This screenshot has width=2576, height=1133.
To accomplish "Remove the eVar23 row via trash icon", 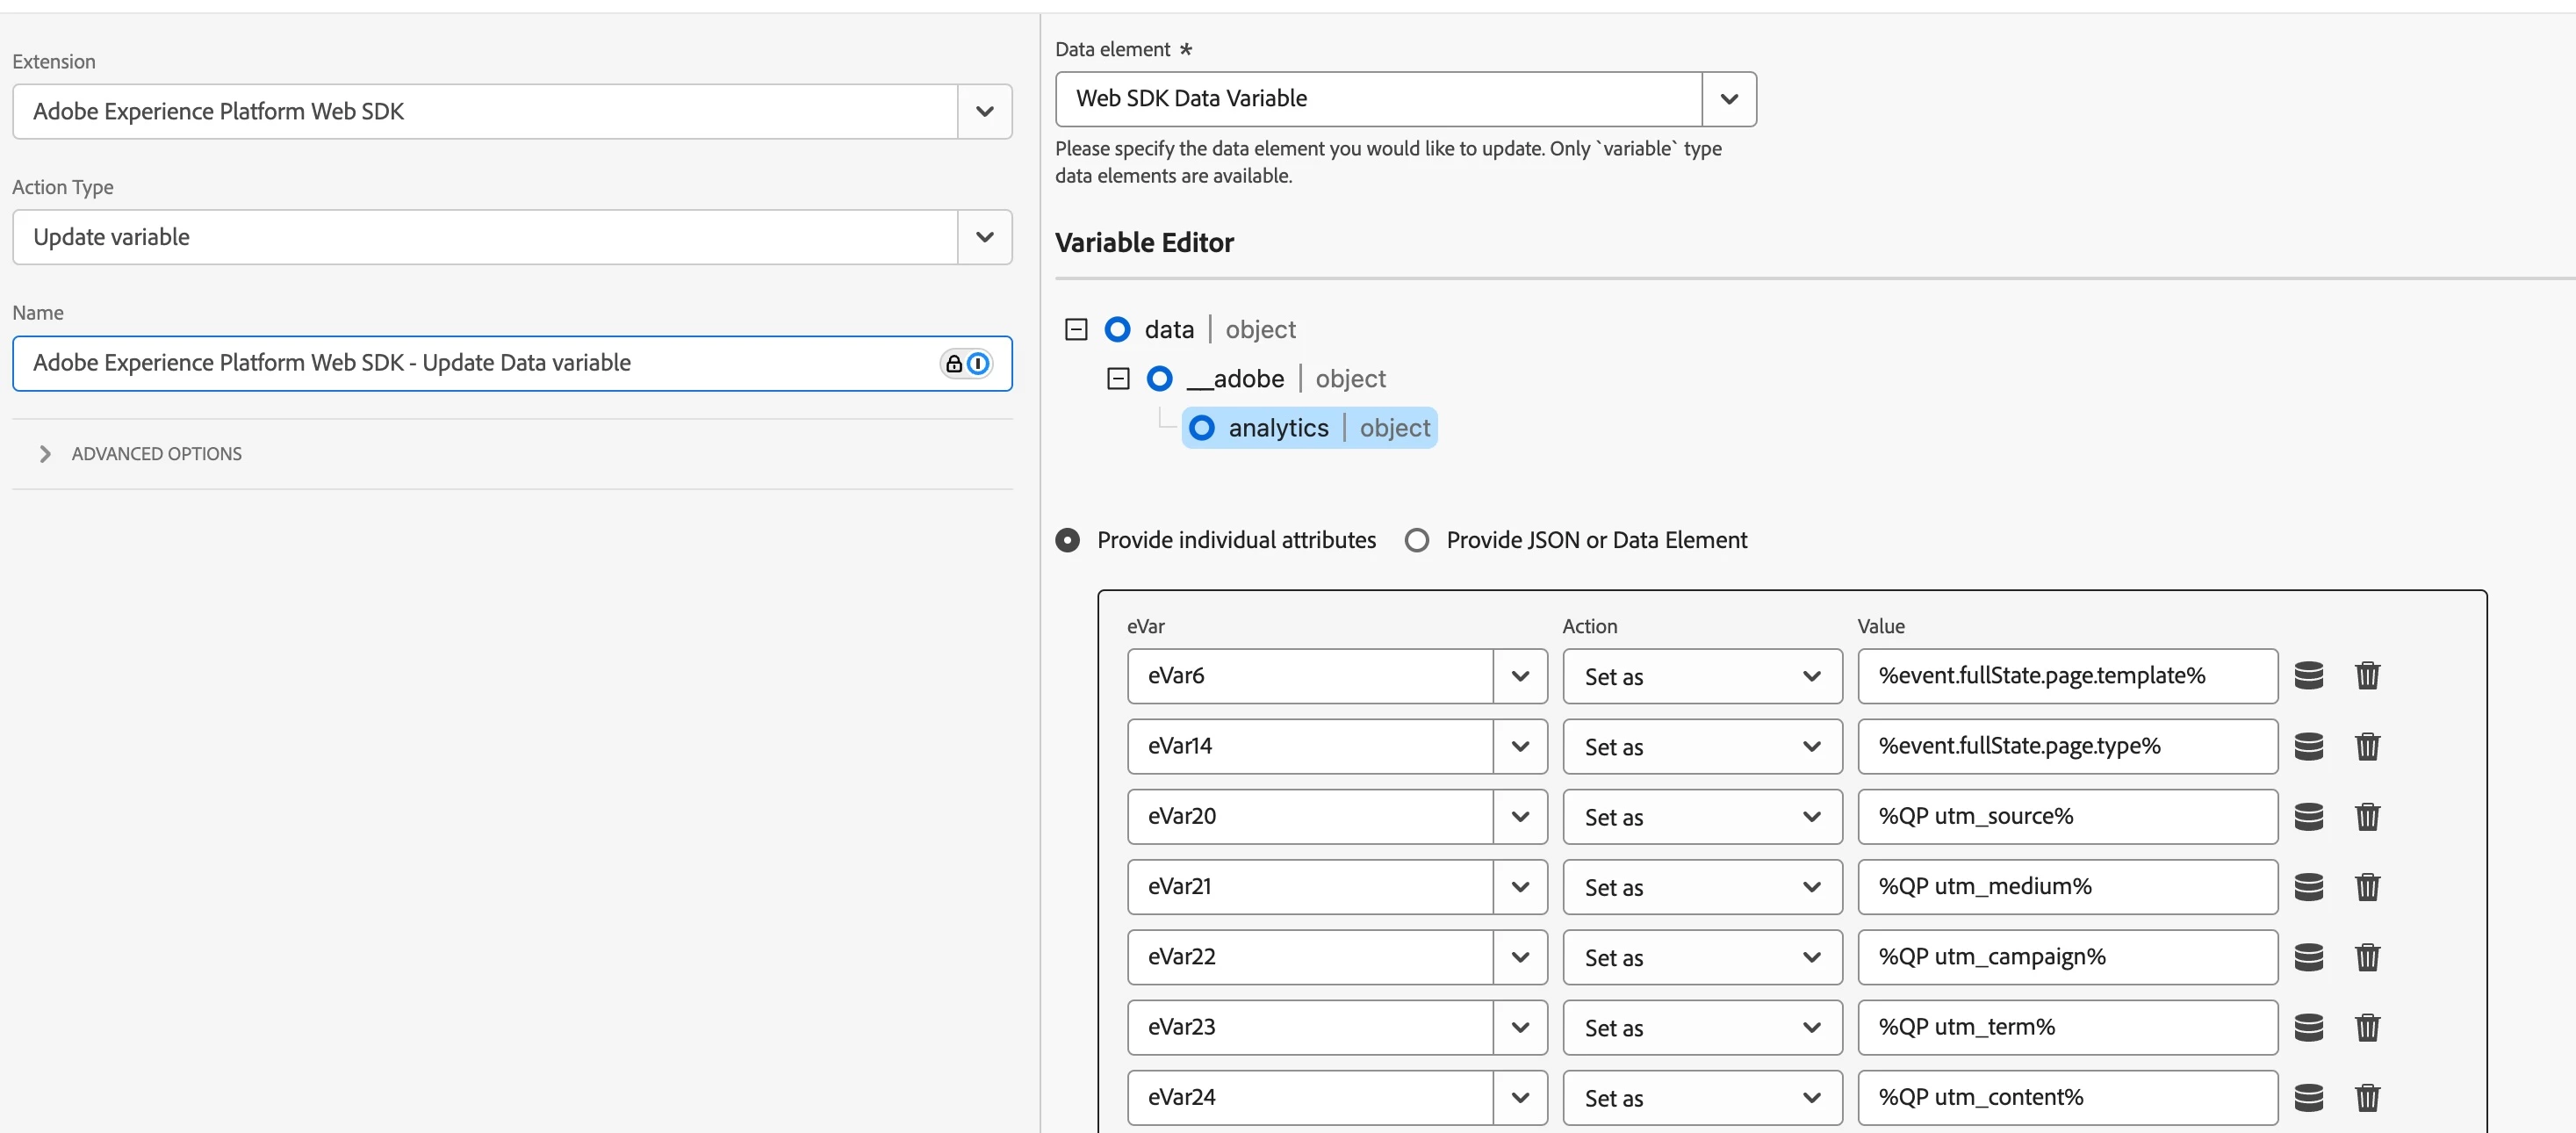I will click(x=2367, y=1027).
